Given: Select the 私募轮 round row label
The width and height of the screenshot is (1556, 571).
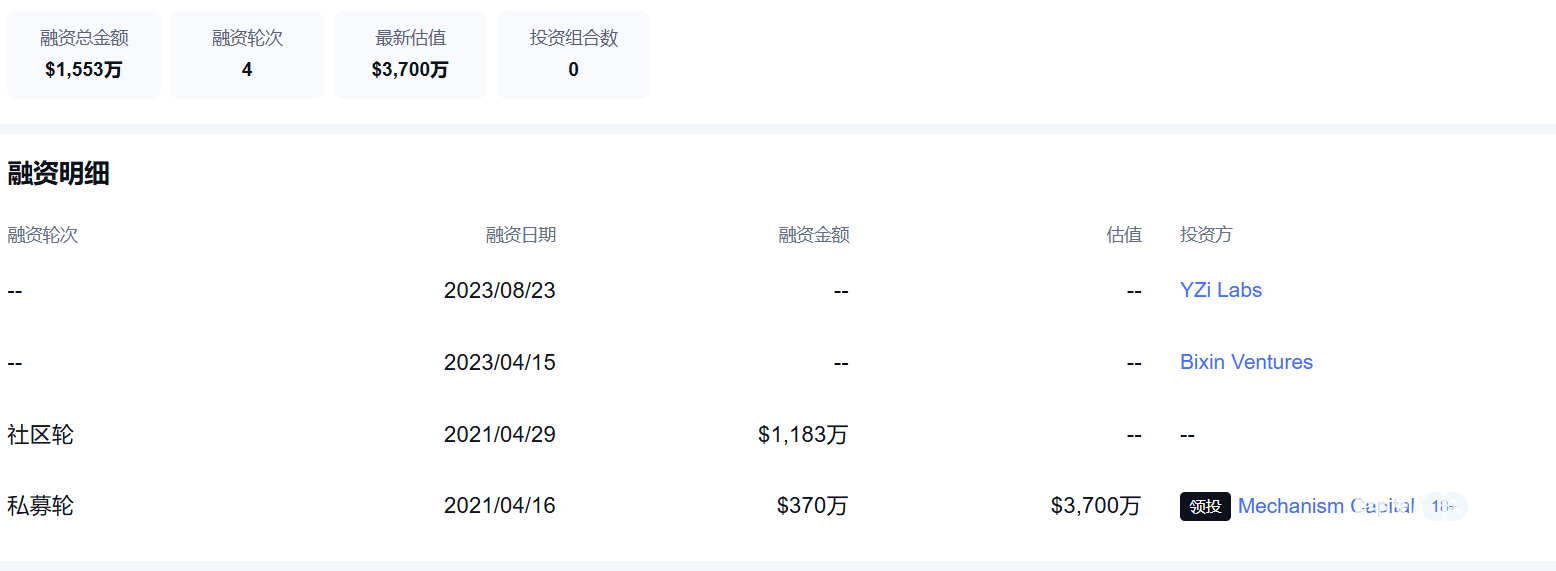Looking at the screenshot, I should 40,506.
